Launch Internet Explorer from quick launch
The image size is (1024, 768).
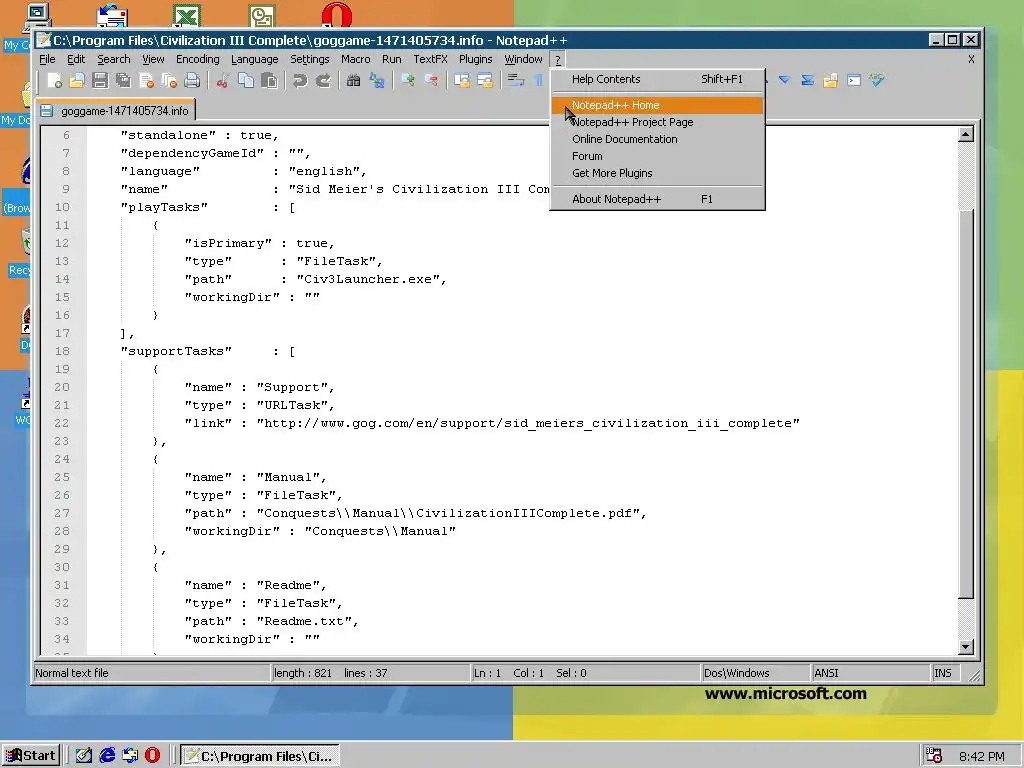click(107, 756)
